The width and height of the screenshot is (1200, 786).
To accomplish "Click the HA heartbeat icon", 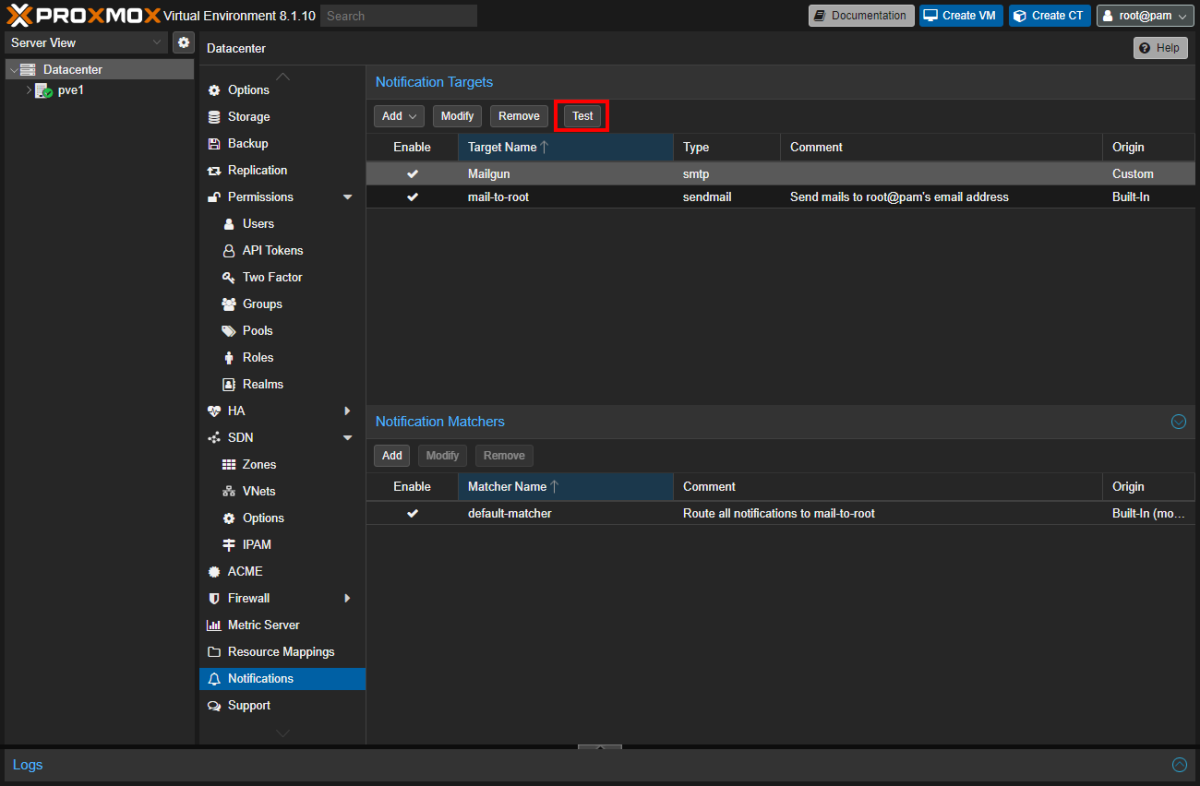I will (213, 411).
